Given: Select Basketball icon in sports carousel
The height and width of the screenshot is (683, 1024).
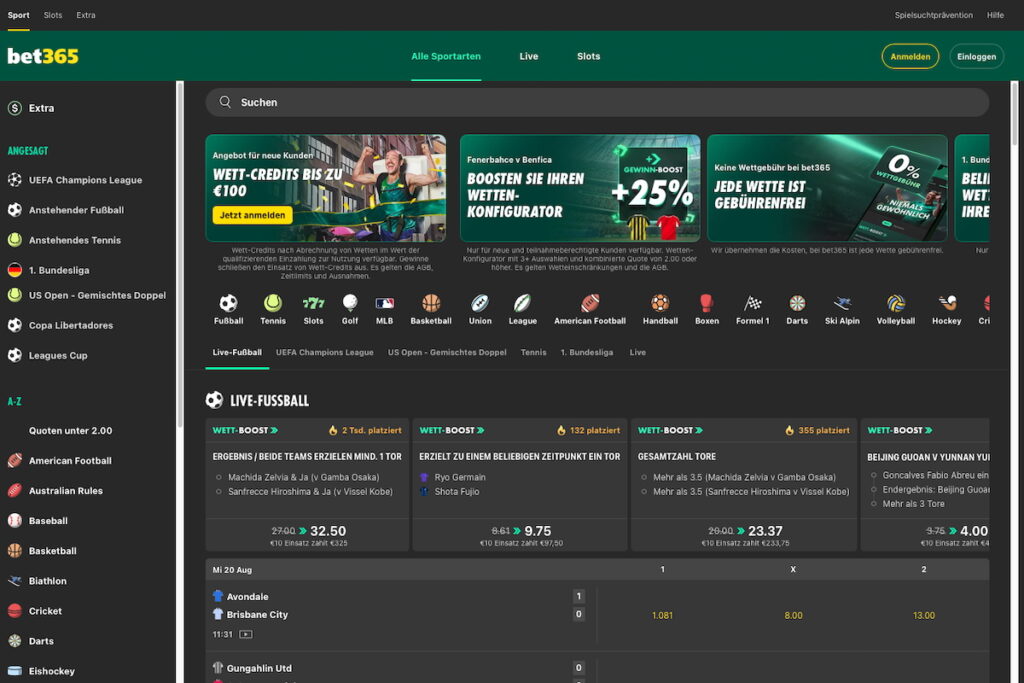Looking at the screenshot, I should point(431,303).
